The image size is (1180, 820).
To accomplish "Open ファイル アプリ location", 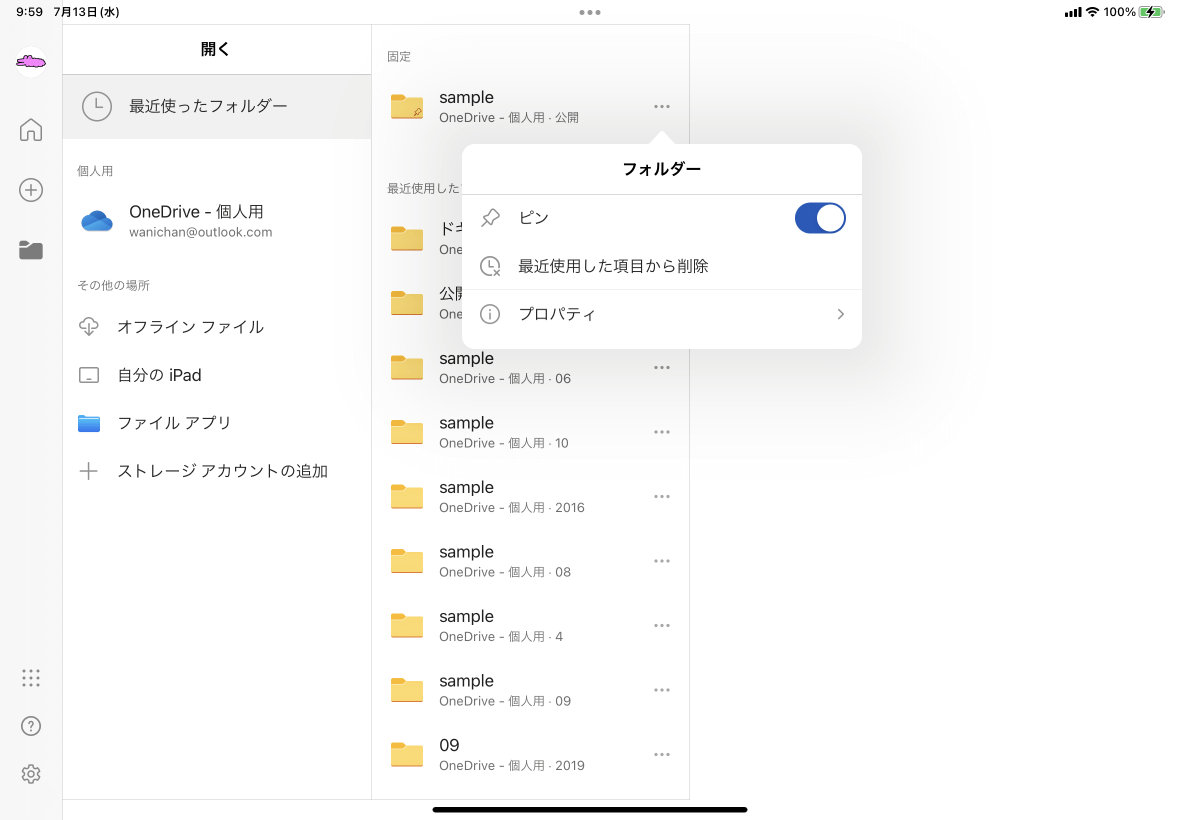I will coord(174,423).
